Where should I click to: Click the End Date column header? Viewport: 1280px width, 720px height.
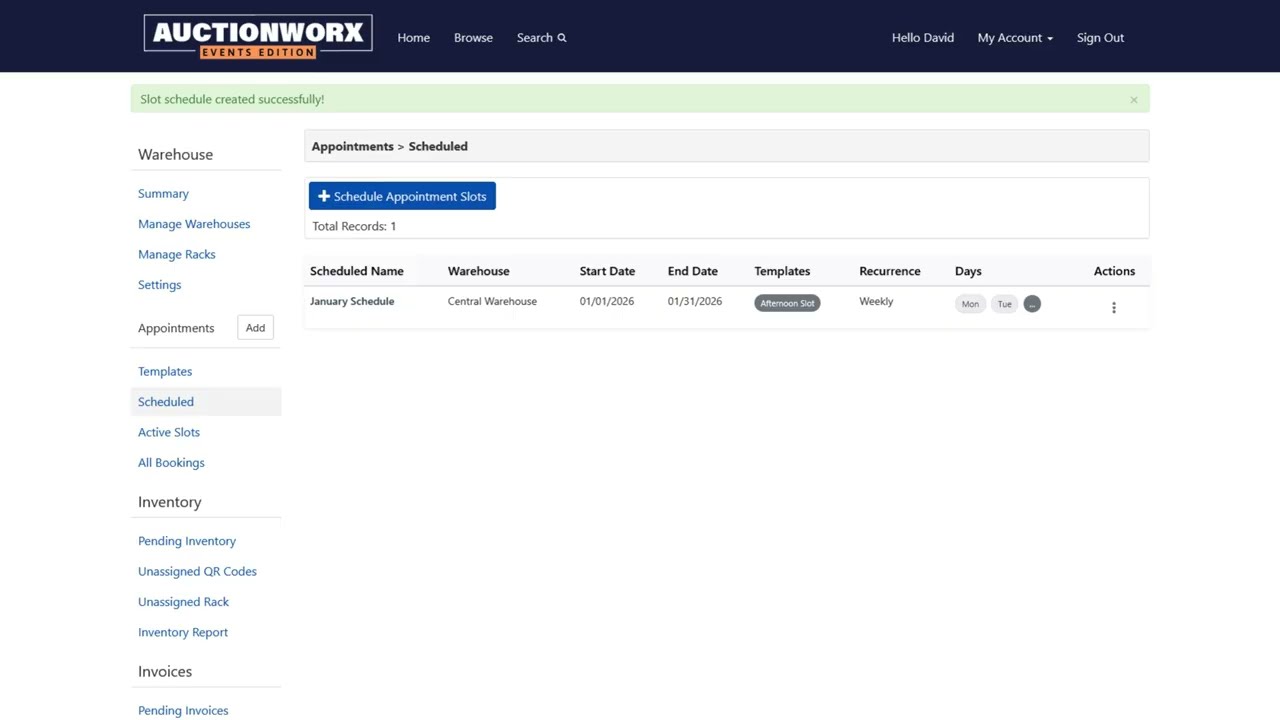pos(692,271)
